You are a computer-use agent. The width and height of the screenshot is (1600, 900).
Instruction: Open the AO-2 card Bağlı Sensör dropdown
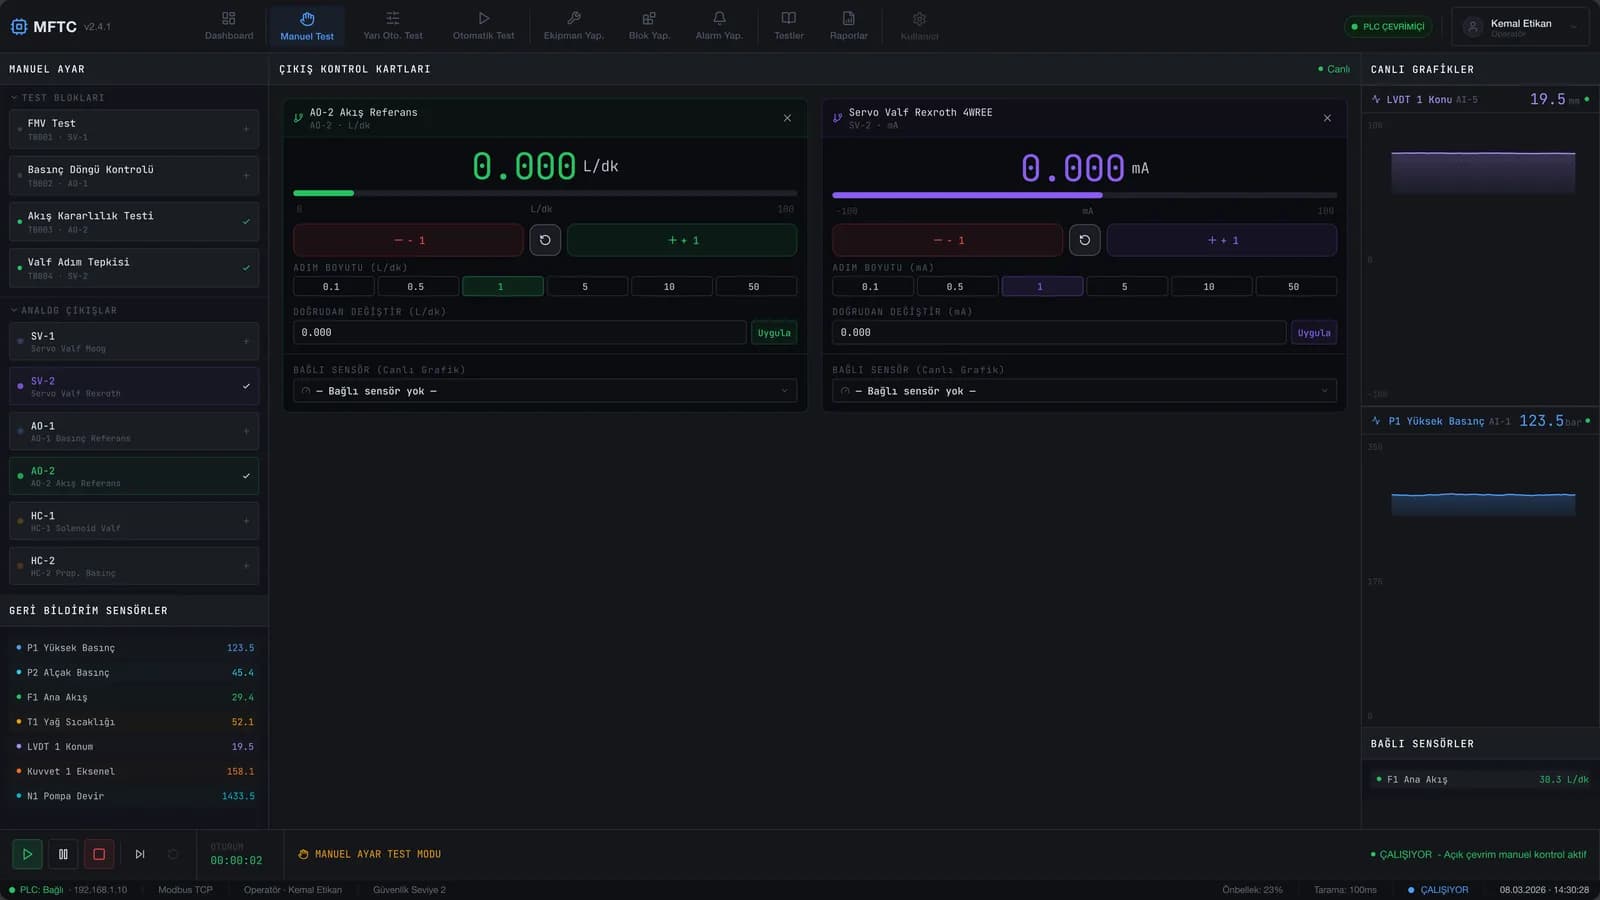coord(545,391)
